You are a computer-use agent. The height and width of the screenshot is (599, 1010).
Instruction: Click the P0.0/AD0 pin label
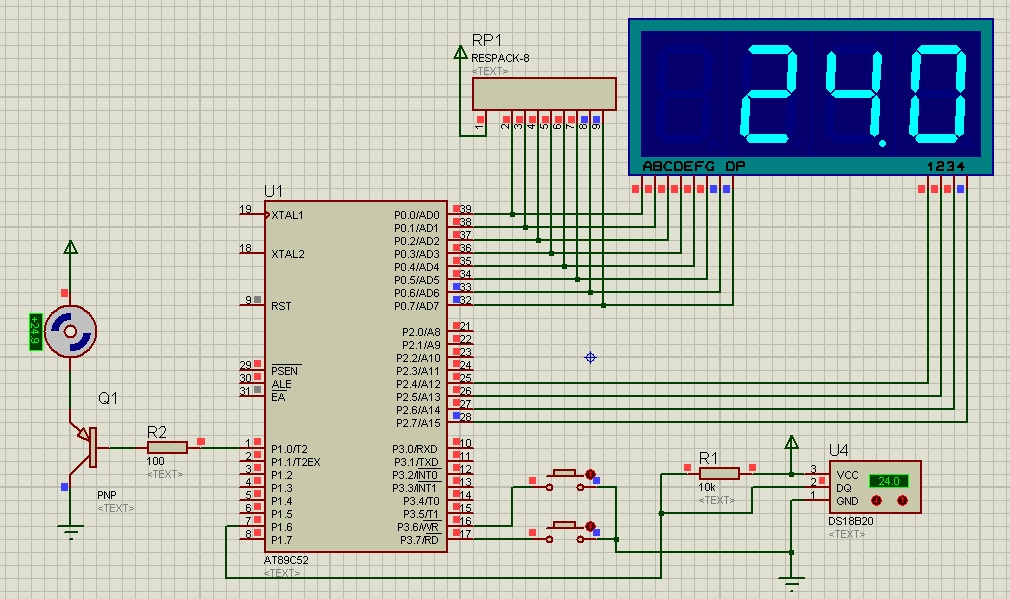click(417, 215)
